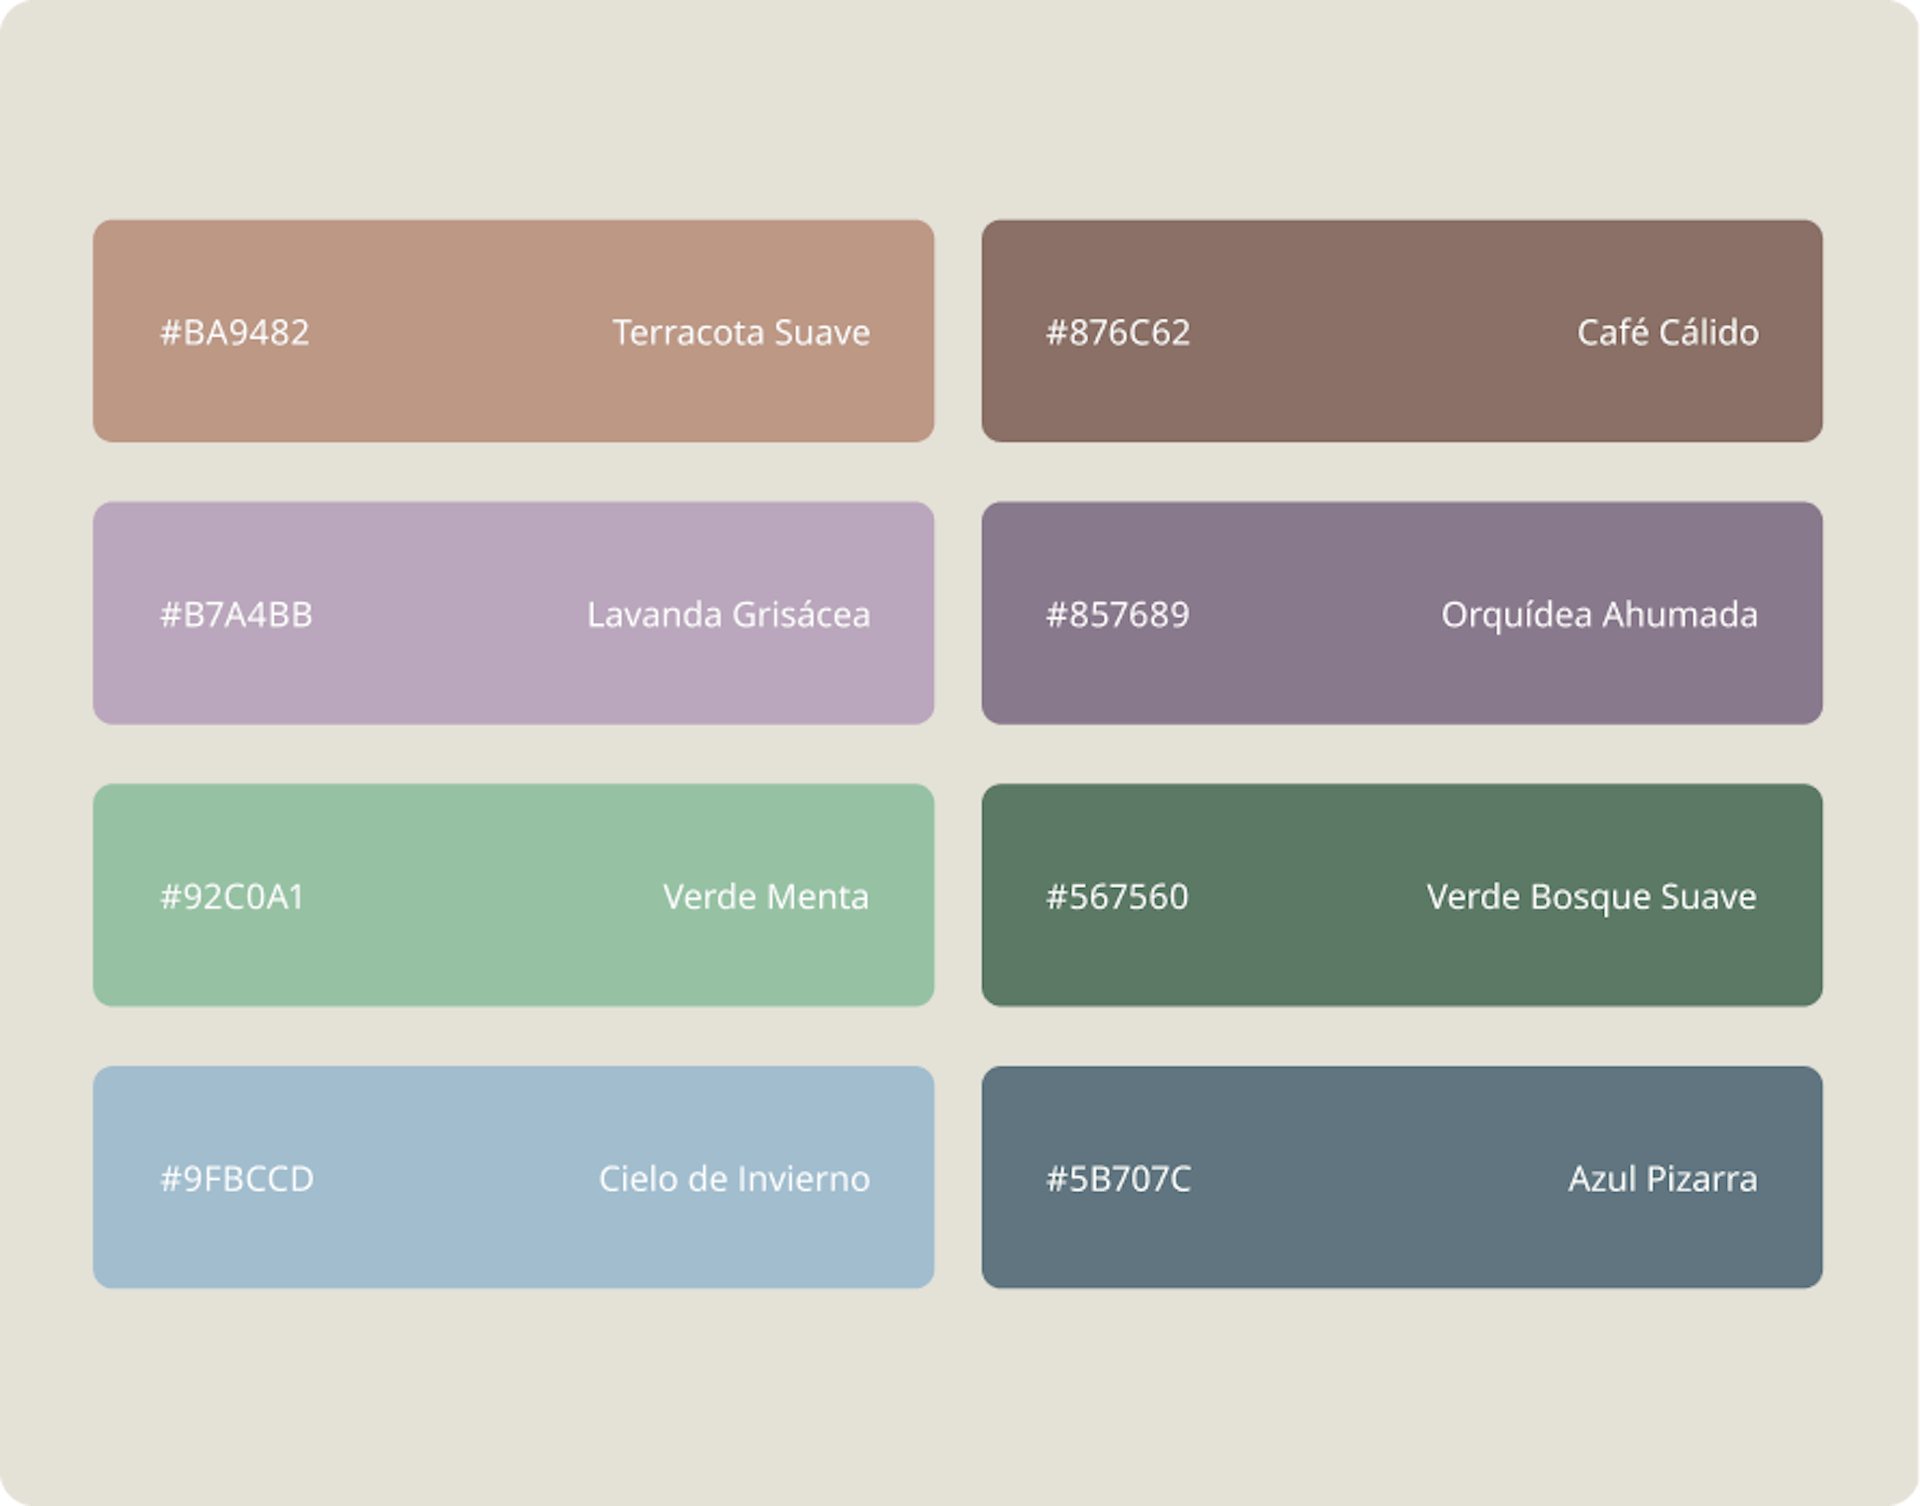Select the Terracota Suave color swatch

click(513, 331)
